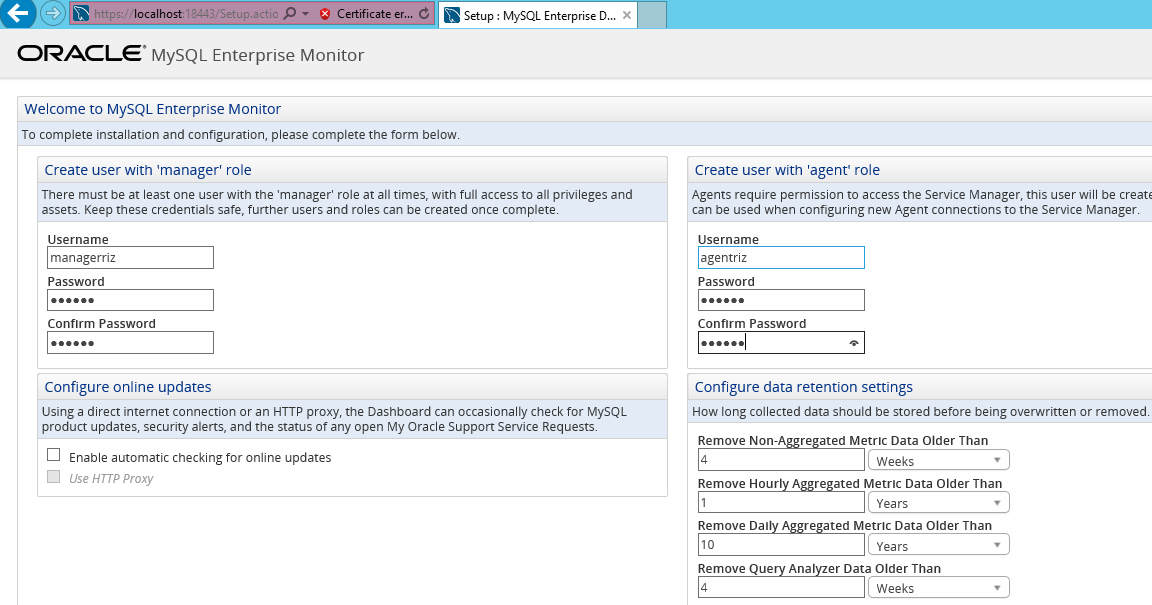Viewport: 1152px width, 605px height.
Task: Click the browser Back arrow button
Action: [17, 13]
